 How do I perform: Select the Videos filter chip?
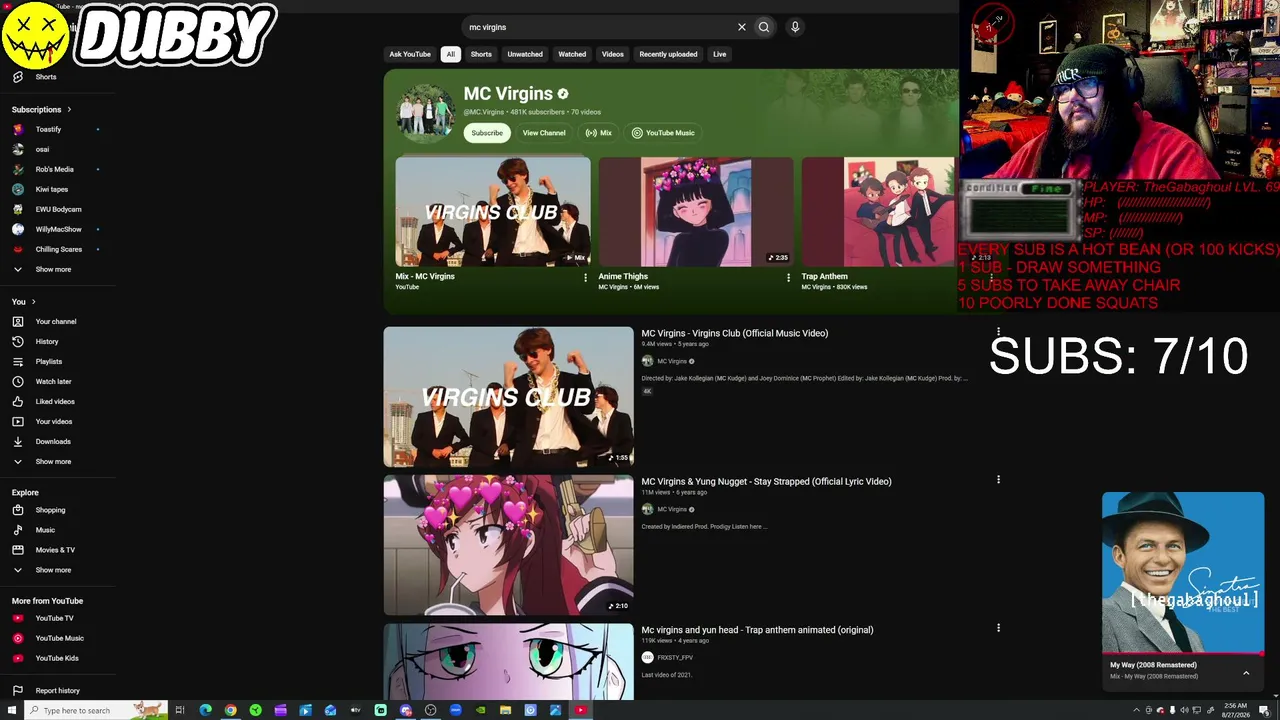pyautogui.click(x=613, y=54)
